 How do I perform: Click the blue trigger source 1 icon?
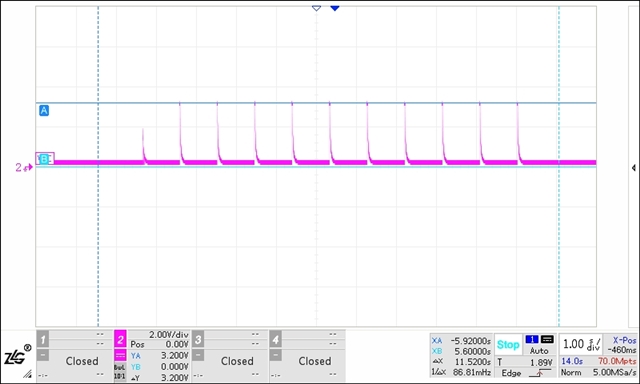532,340
